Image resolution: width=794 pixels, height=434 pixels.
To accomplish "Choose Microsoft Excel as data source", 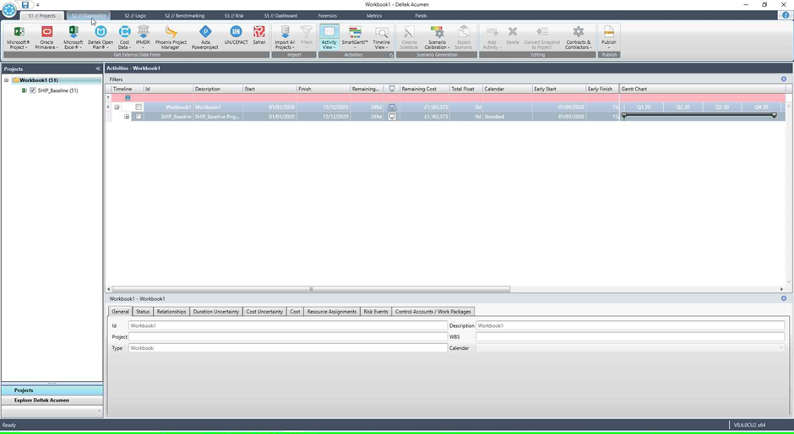I will coord(73,37).
